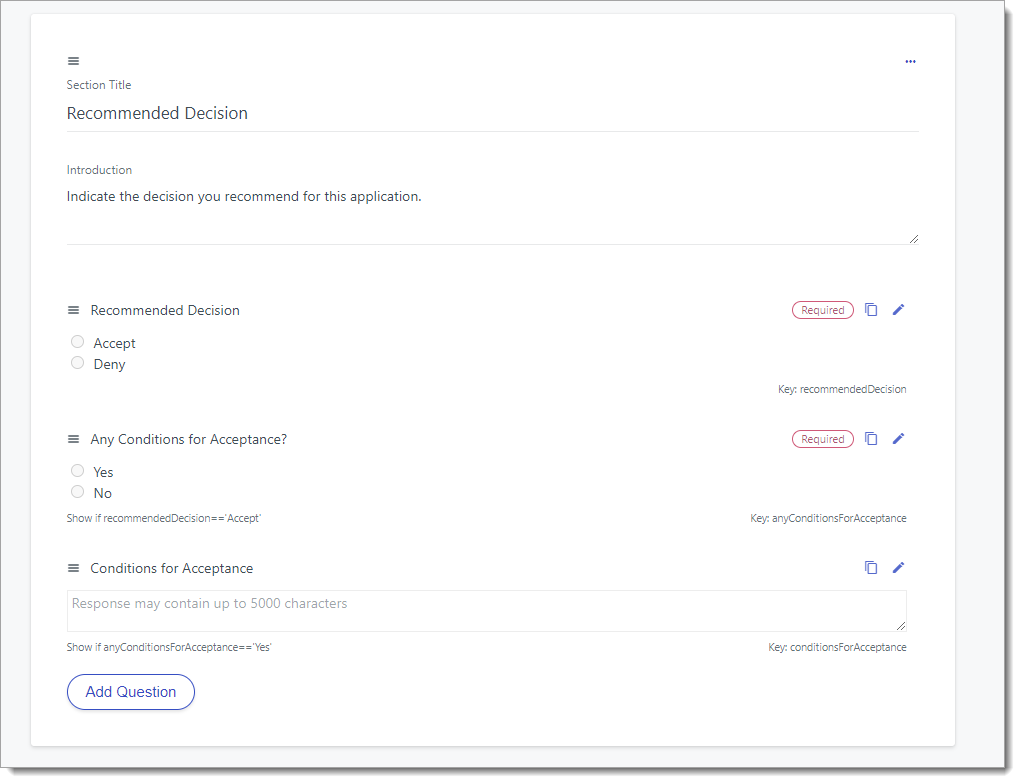
Task: Choose Deny as the recommended decision
Action: [x=77, y=363]
